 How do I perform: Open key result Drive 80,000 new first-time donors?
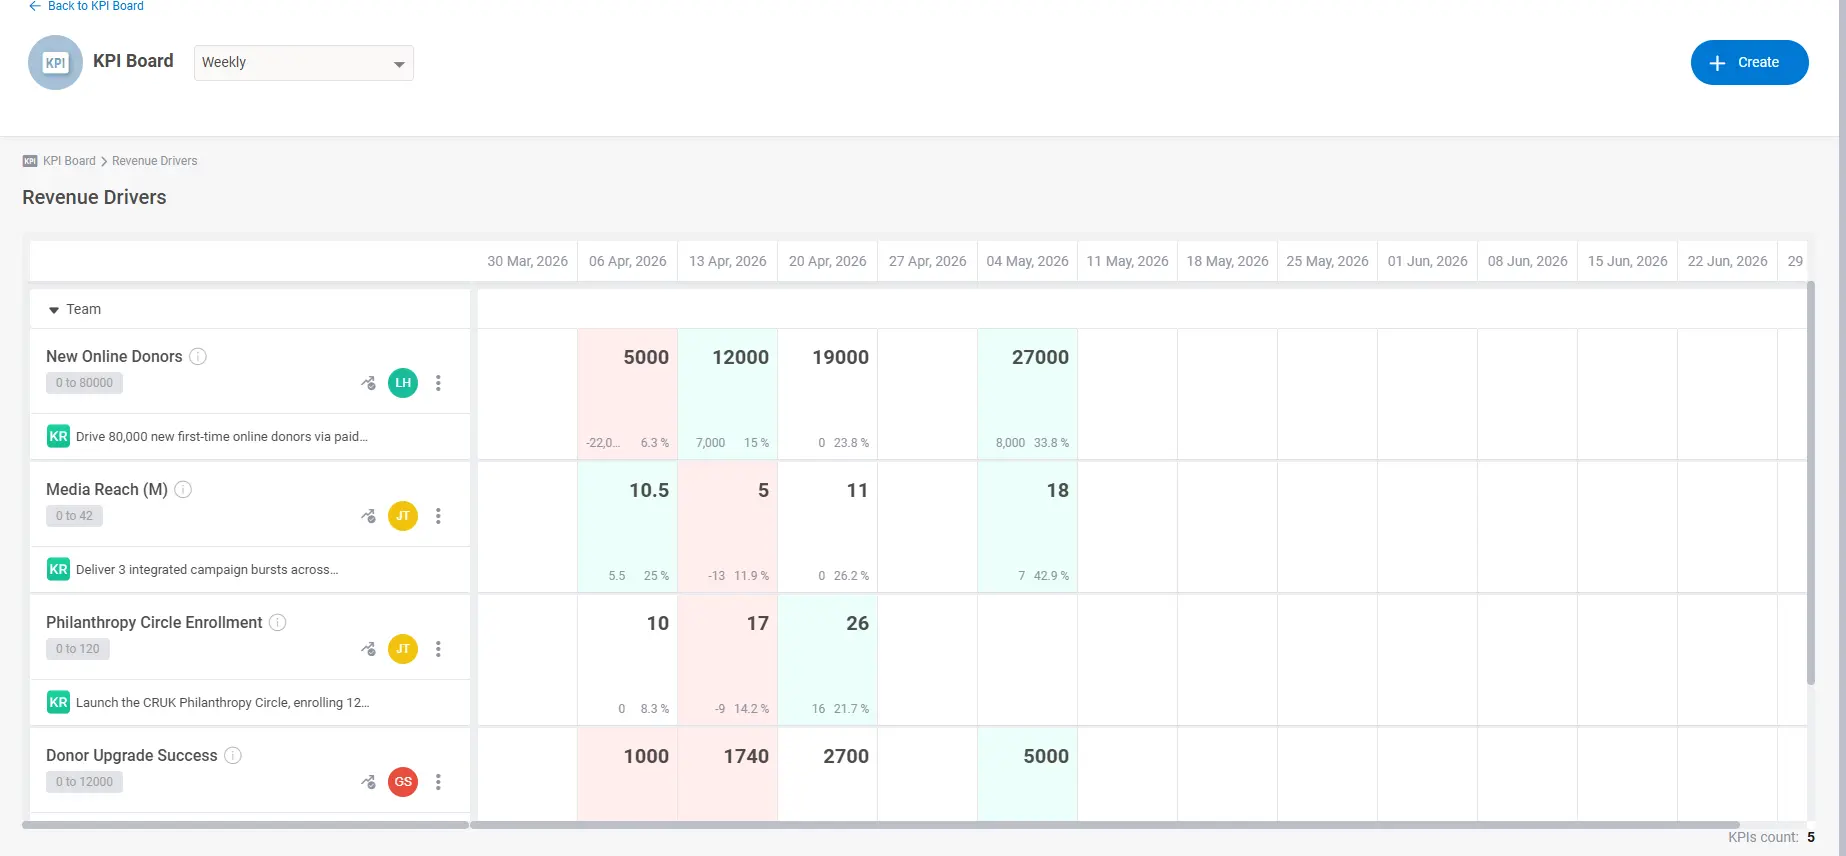click(222, 436)
